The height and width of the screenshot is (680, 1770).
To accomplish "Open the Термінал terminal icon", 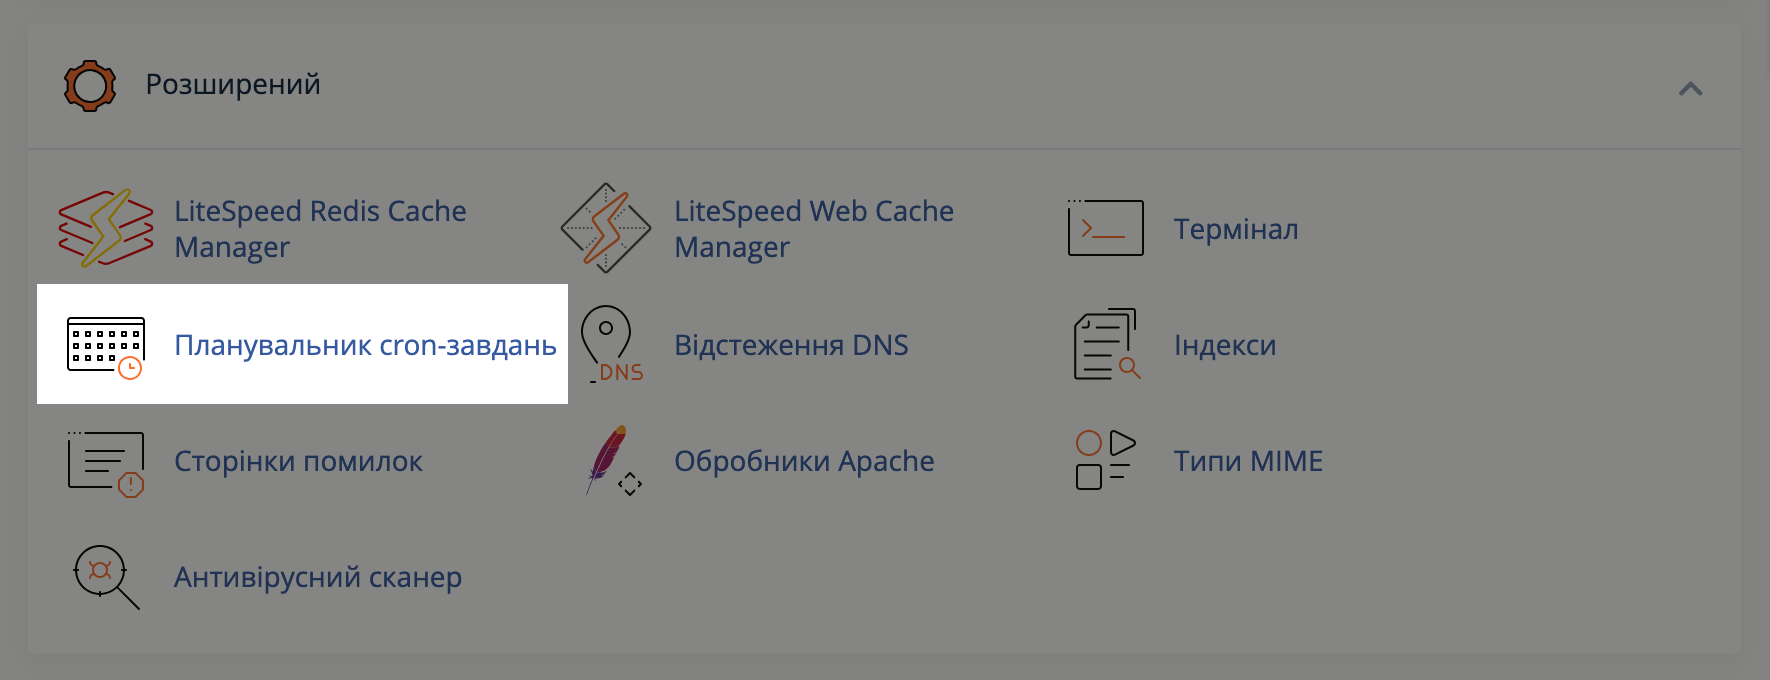I will (1105, 228).
